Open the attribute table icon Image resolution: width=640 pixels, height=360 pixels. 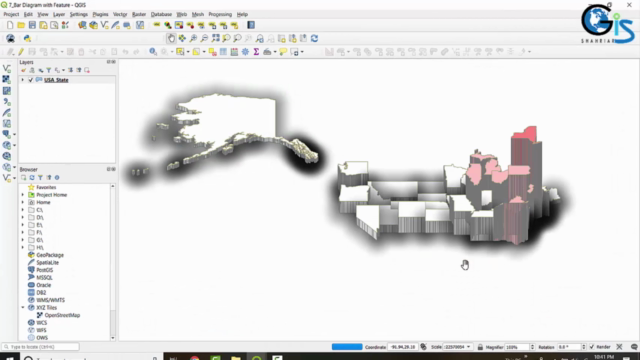pos(223,52)
